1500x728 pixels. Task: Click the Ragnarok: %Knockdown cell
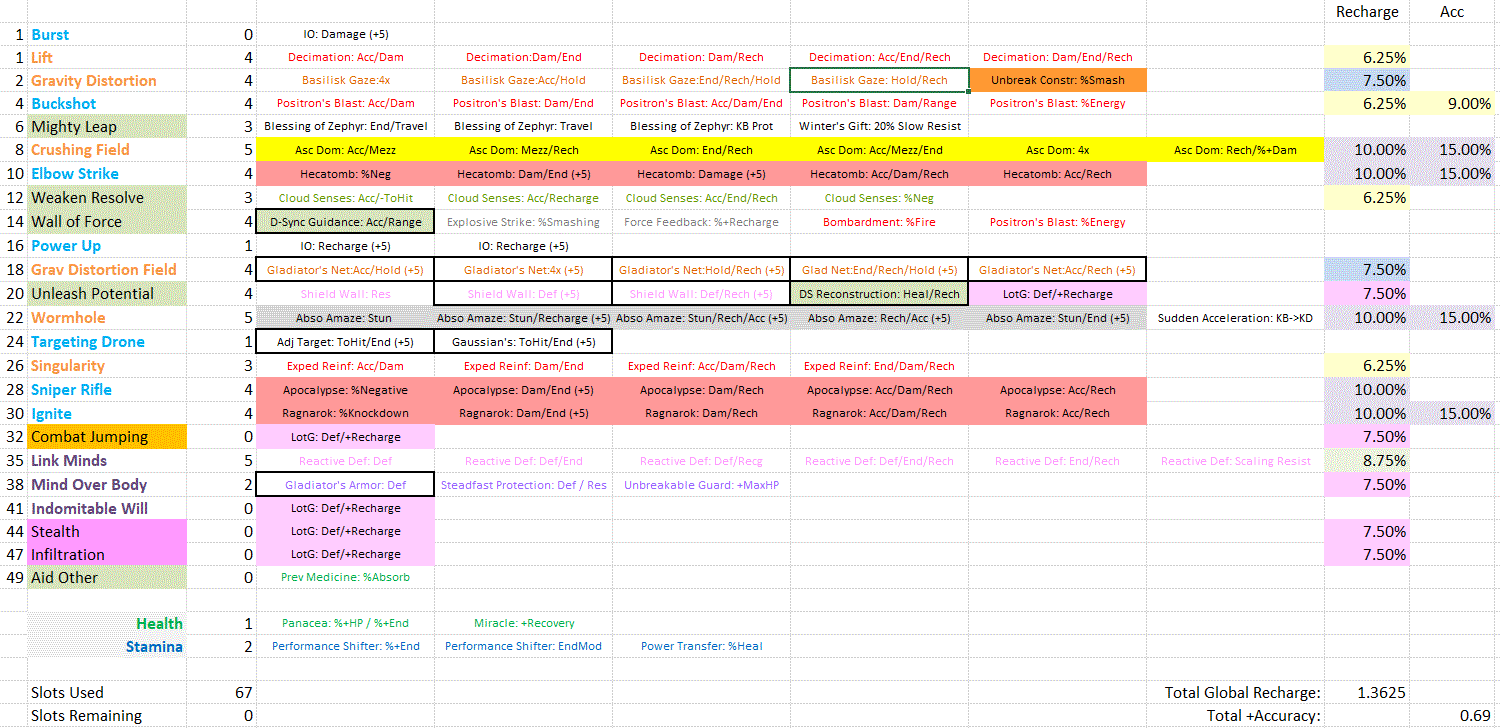coord(345,413)
